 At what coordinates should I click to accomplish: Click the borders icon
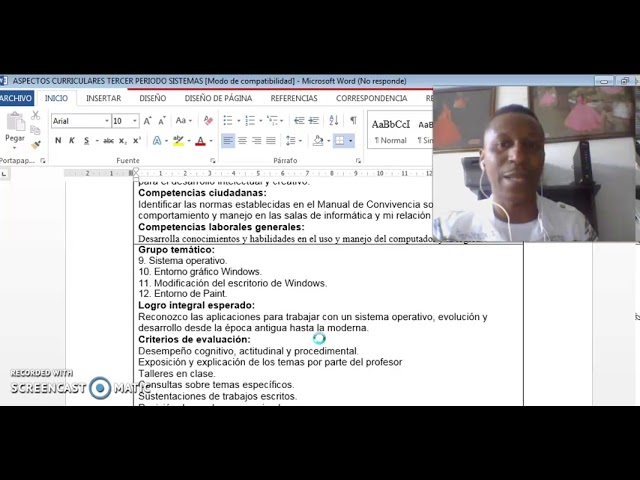340,141
